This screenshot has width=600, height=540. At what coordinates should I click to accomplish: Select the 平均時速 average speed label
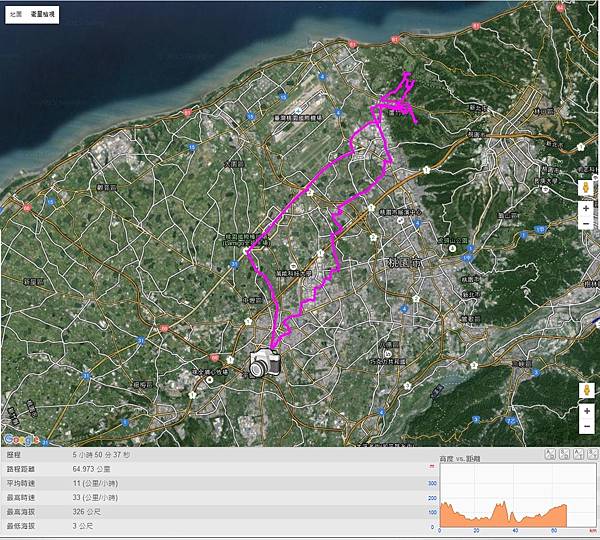[21, 483]
